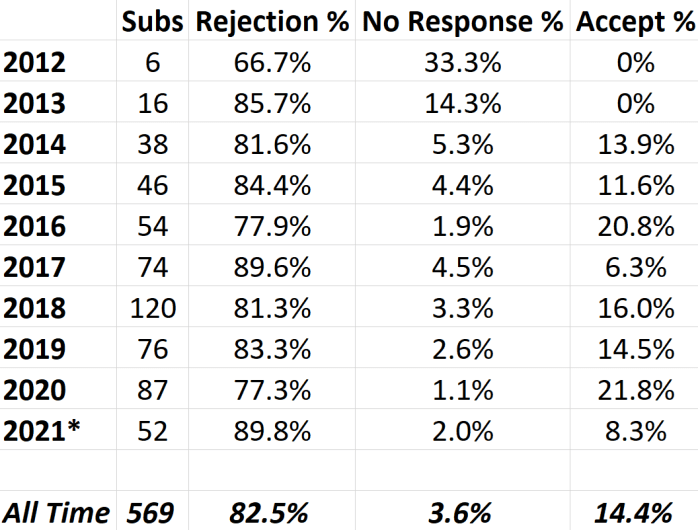Click the 2016 accept cell 20.8%
The image size is (698, 530).
point(635,226)
